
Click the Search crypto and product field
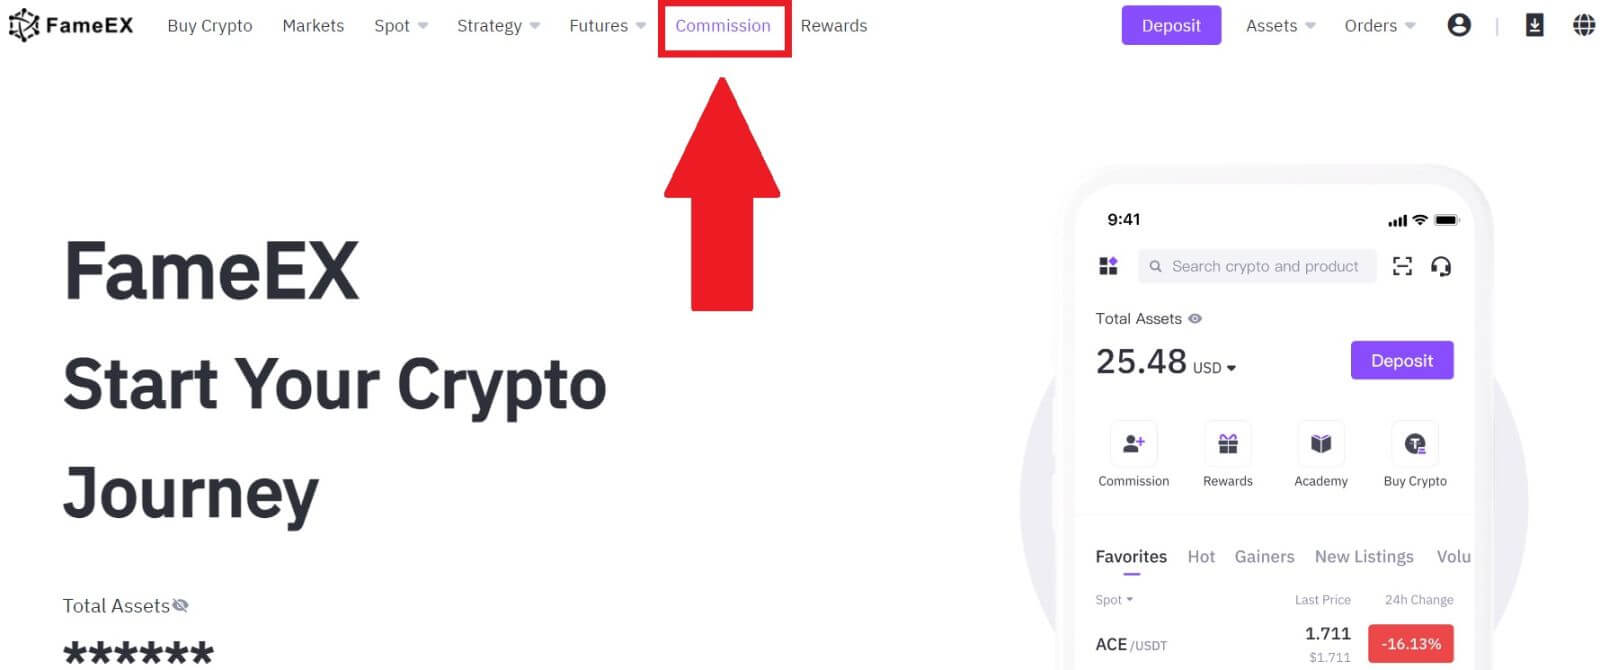click(1260, 266)
